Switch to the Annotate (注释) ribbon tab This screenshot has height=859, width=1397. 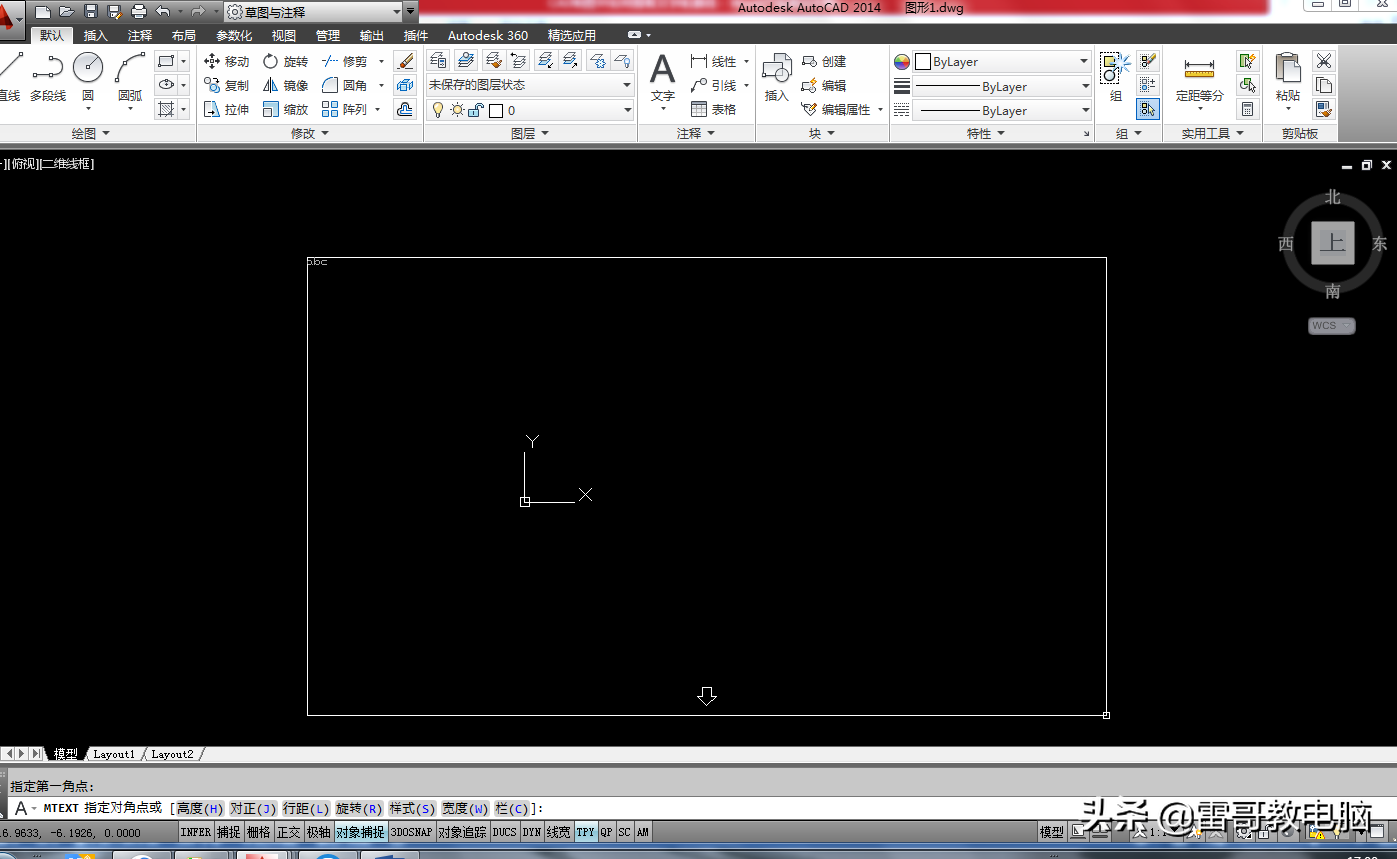[x=140, y=36]
